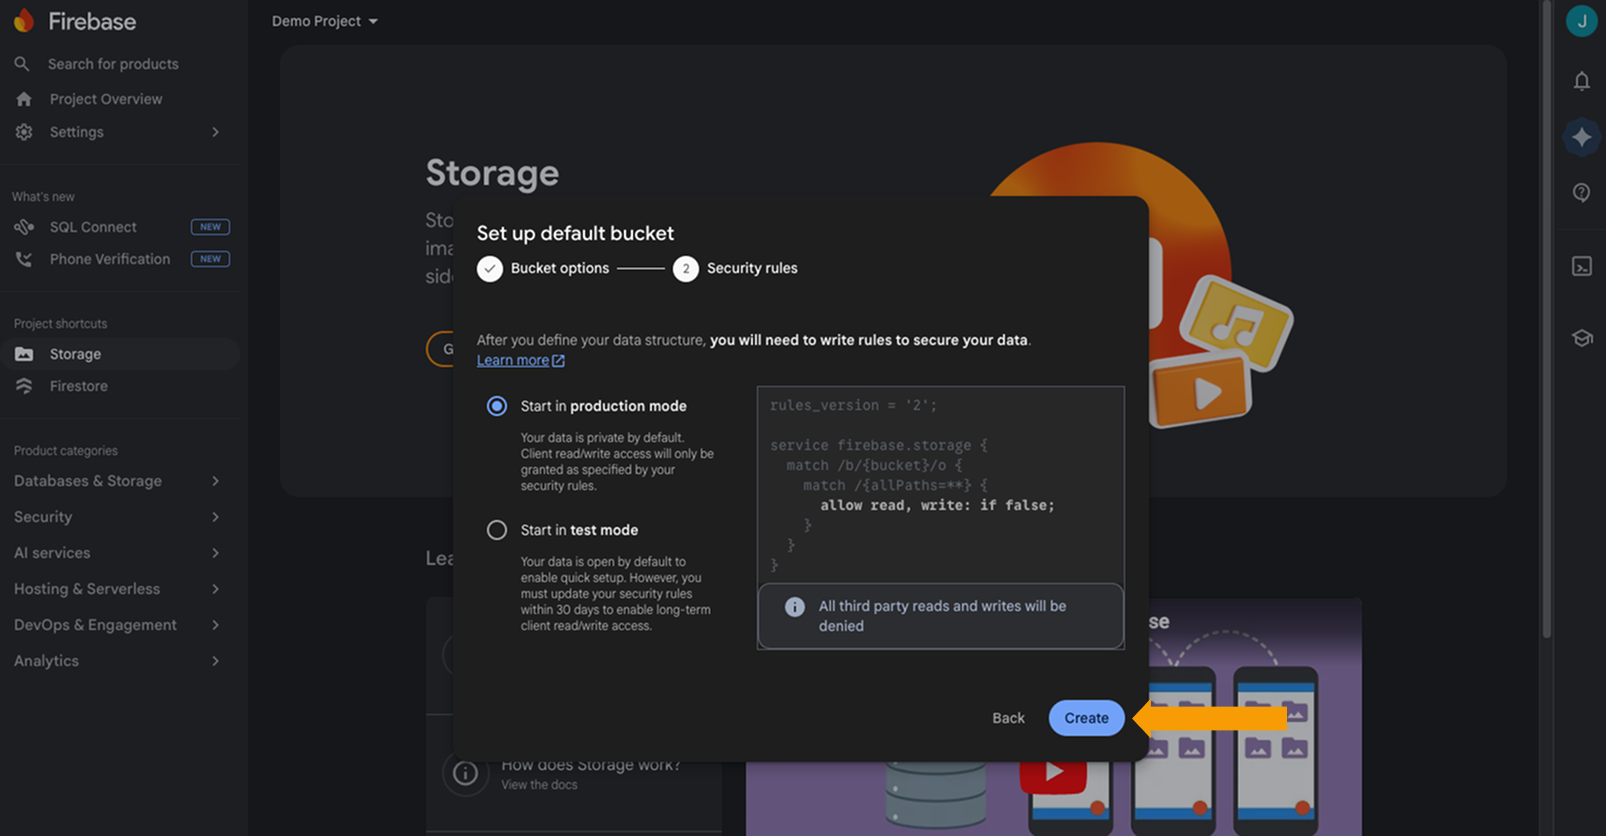The height and width of the screenshot is (836, 1606).
Task: Select Start in test mode radio
Action: pyautogui.click(x=496, y=530)
